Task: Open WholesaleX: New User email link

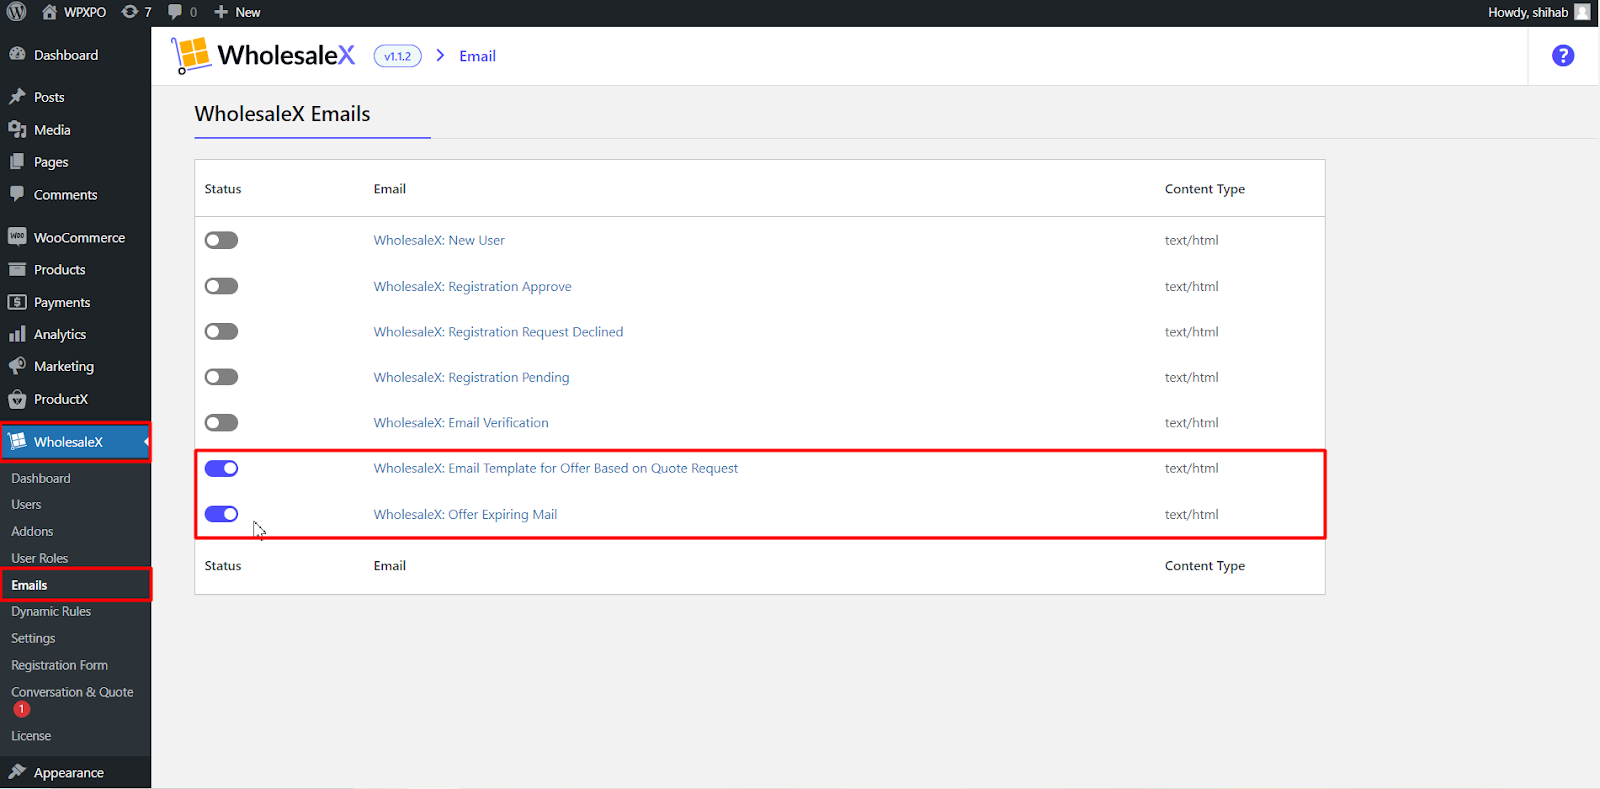Action: point(439,240)
